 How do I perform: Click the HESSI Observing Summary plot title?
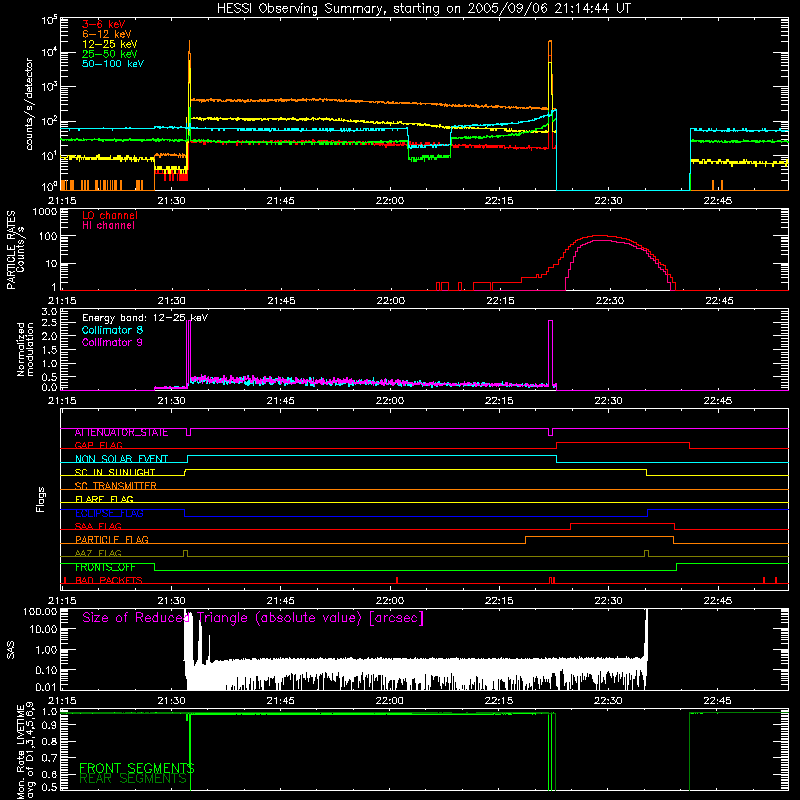(423, 9)
